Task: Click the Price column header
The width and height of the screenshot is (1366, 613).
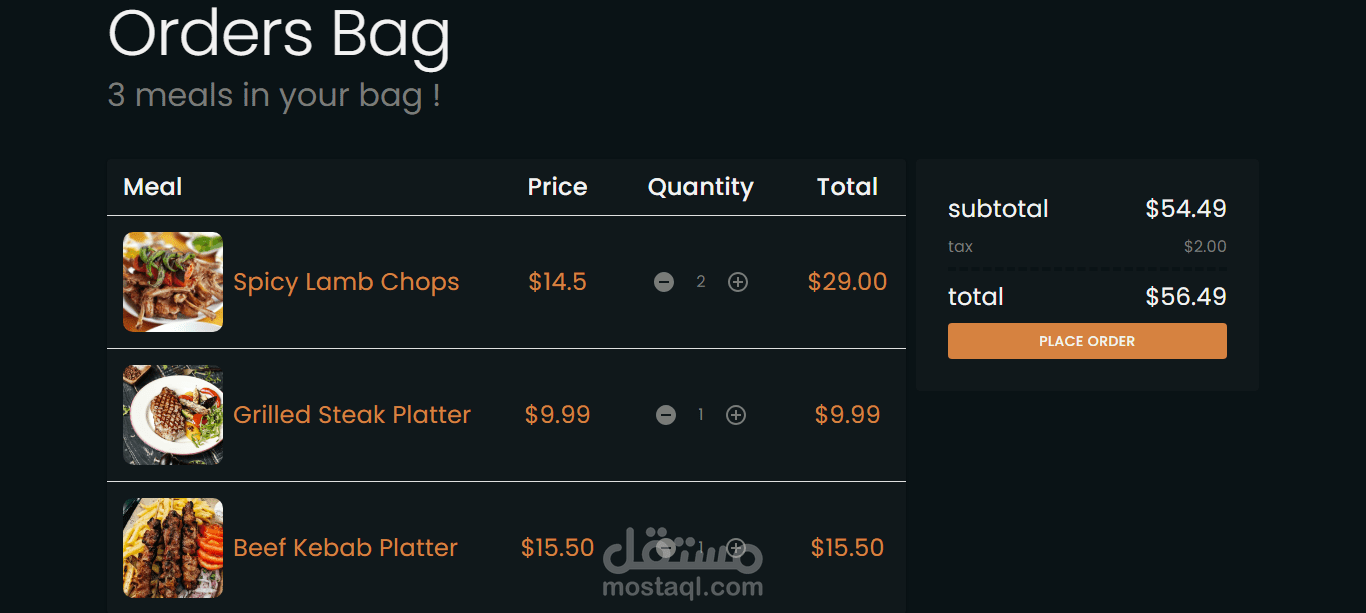Action: [x=558, y=187]
